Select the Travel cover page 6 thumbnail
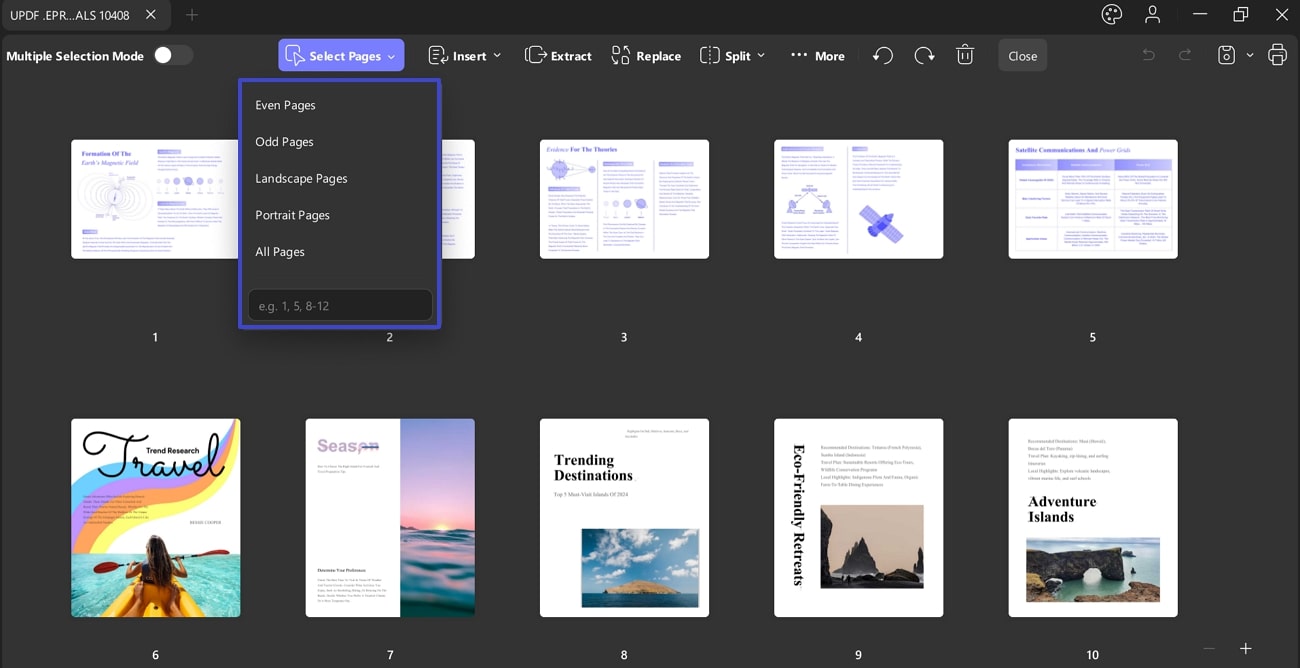The width and height of the screenshot is (1300, 668). pyautogui.click(x=155, y=518)
